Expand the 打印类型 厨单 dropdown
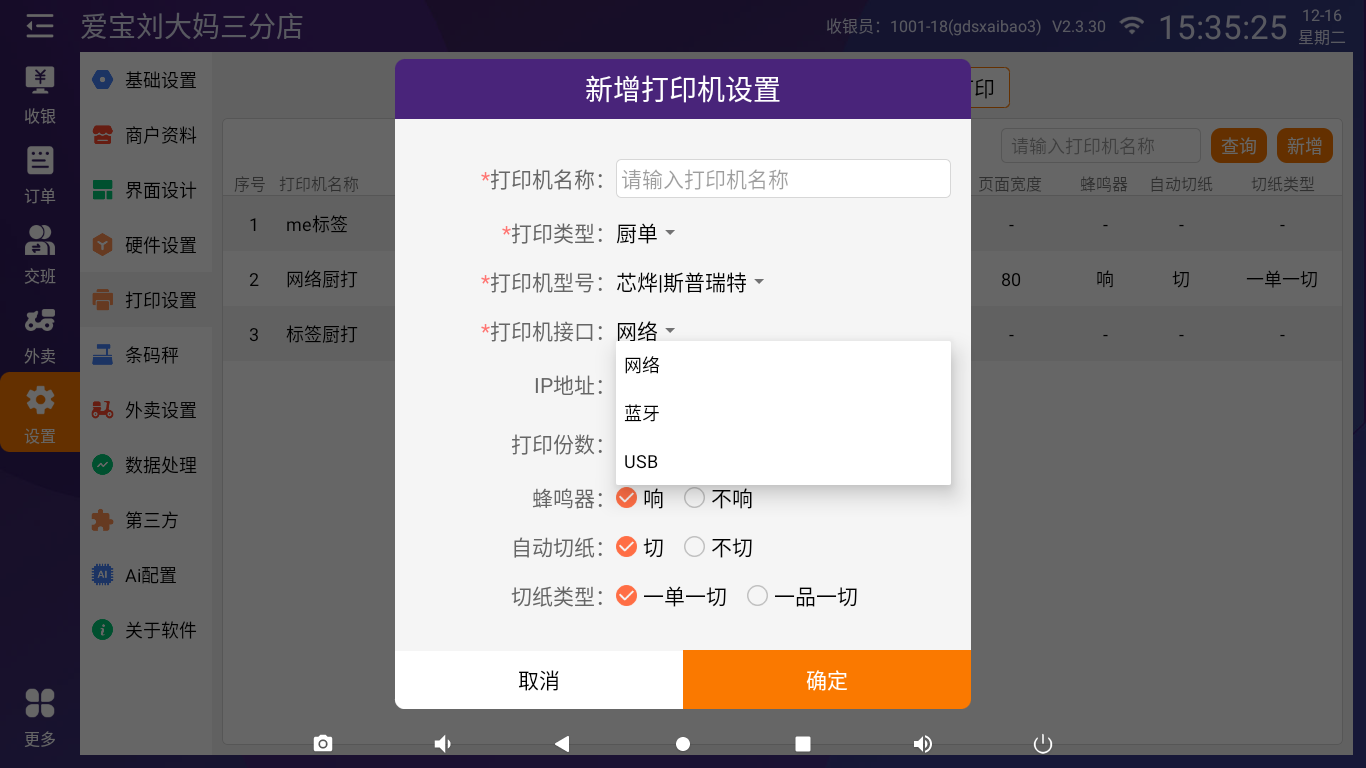Image resolution: width=1366 pixels, height=768 pixels. (646, 234)
